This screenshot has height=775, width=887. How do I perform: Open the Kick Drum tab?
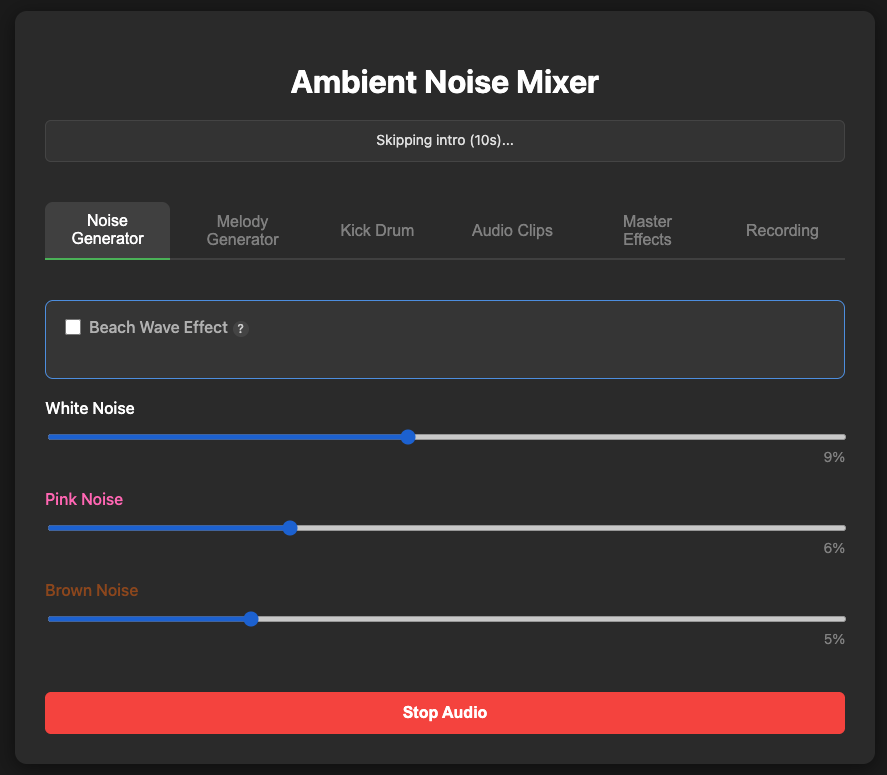[x=377, y=230]
